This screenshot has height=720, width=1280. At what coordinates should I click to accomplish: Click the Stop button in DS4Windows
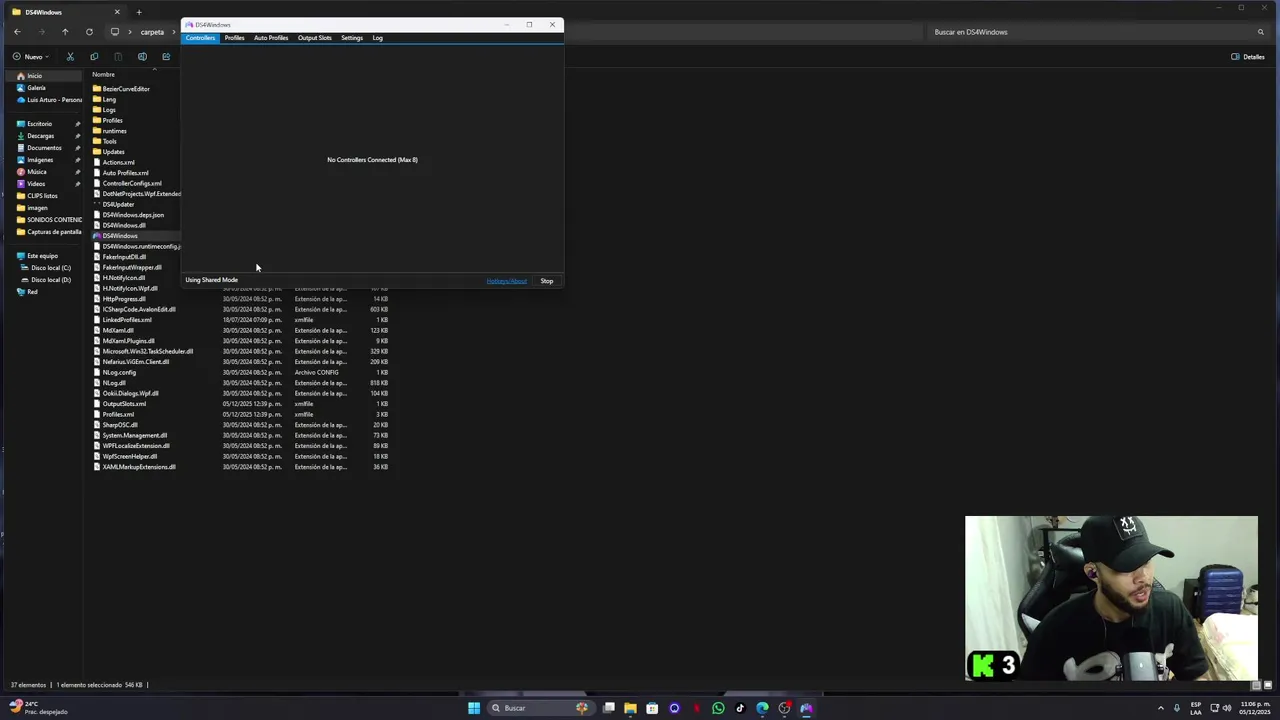[547, 281]
